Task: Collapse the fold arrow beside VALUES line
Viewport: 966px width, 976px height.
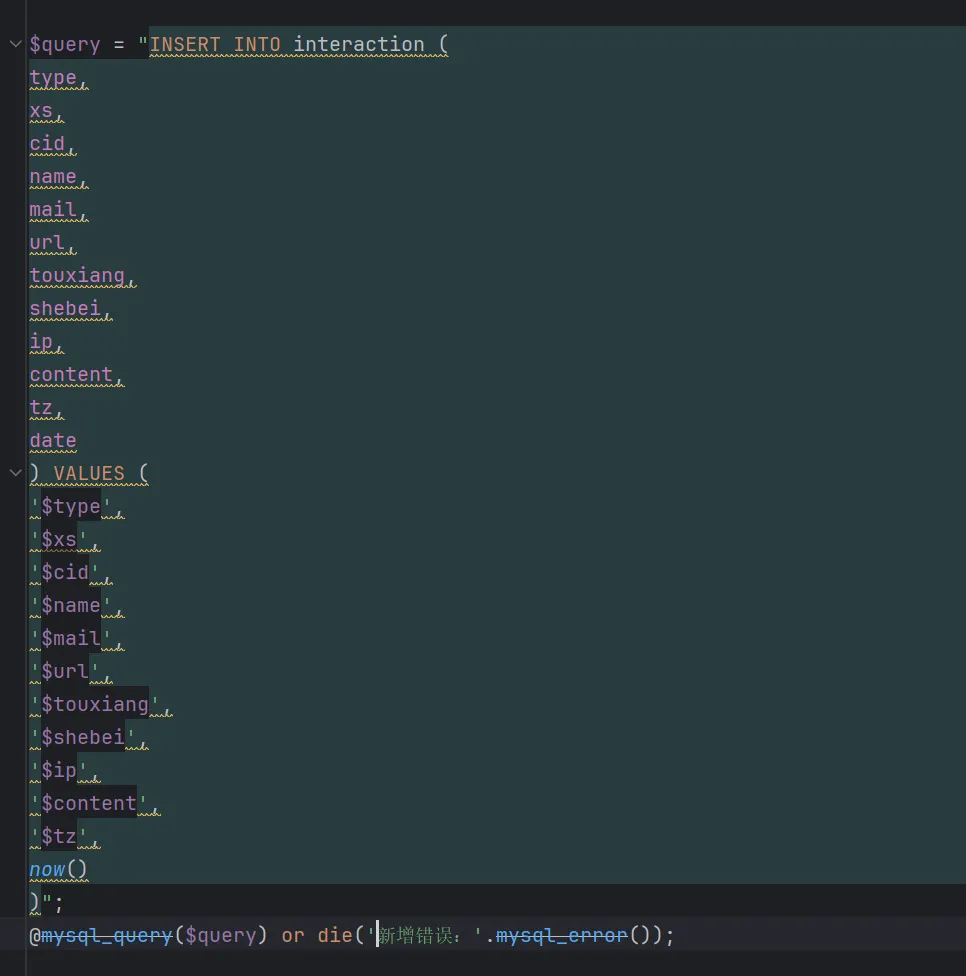Action: [x=15, y=473]
